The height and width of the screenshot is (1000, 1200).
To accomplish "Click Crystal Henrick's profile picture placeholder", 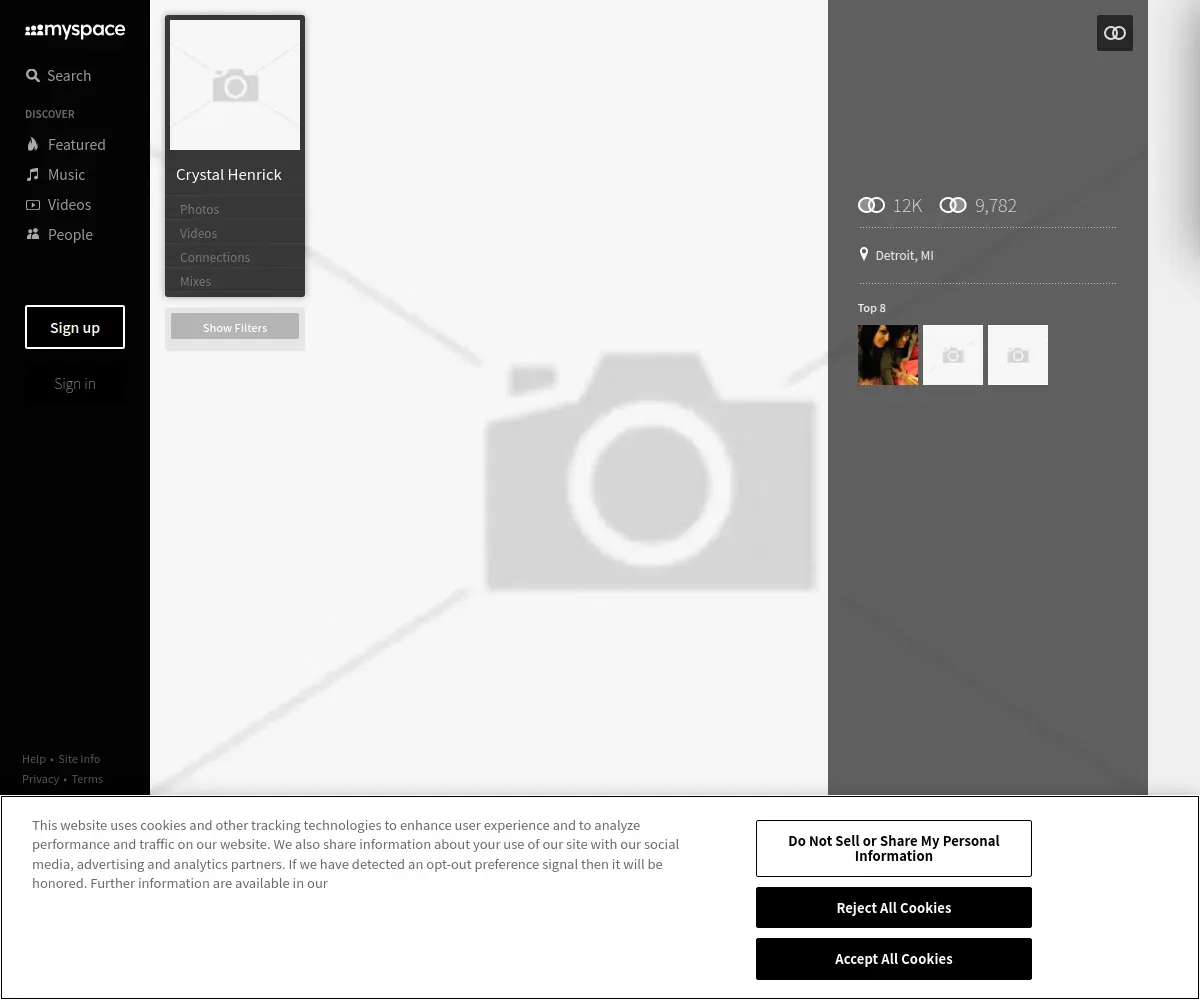I will pos(235,85).
